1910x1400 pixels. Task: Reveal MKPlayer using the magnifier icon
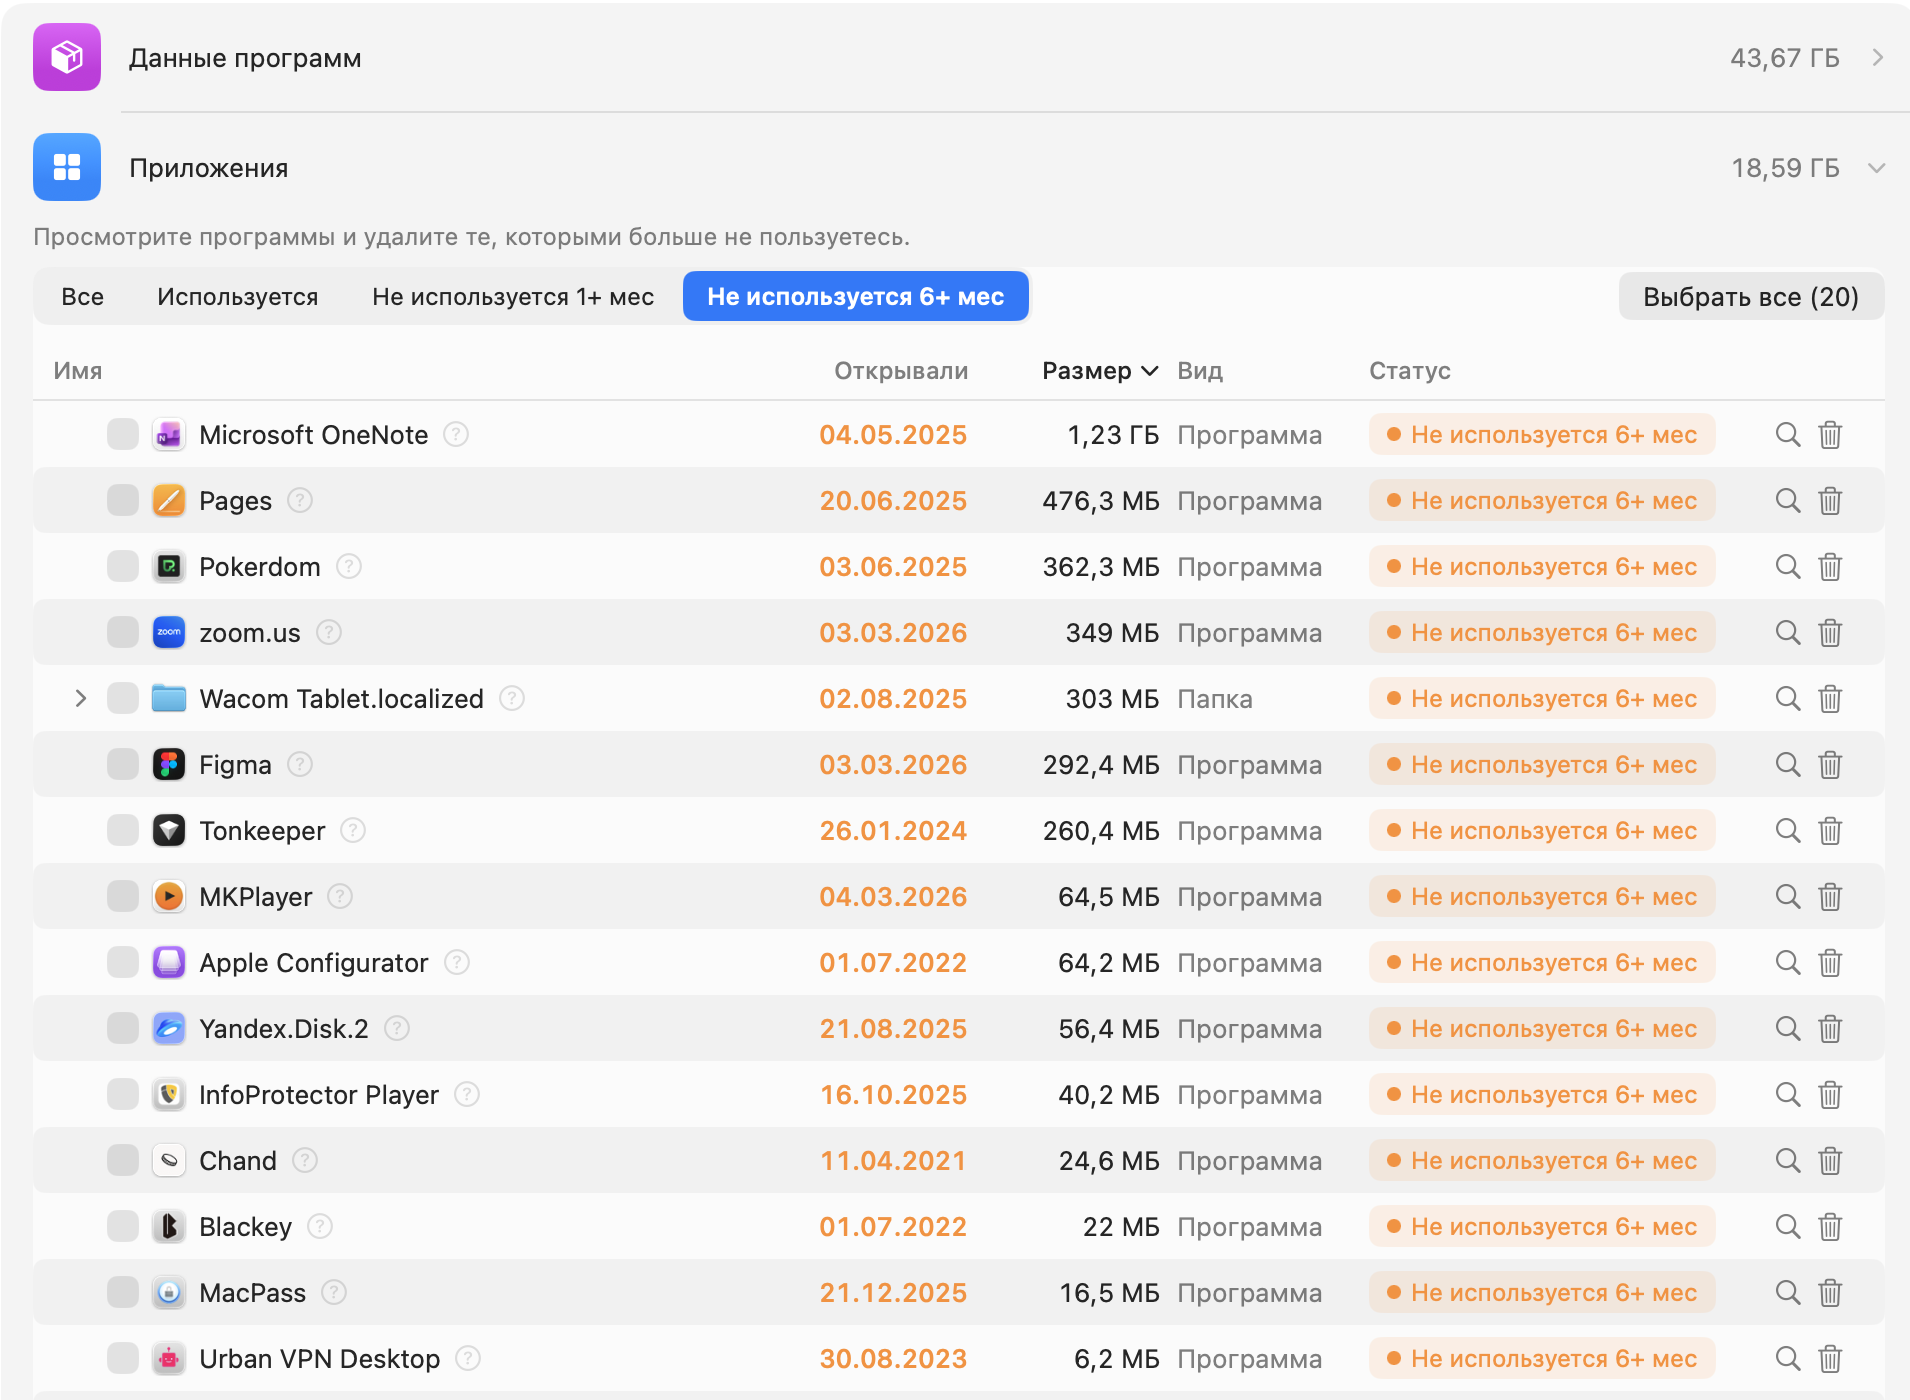(x=1788, y=897)
